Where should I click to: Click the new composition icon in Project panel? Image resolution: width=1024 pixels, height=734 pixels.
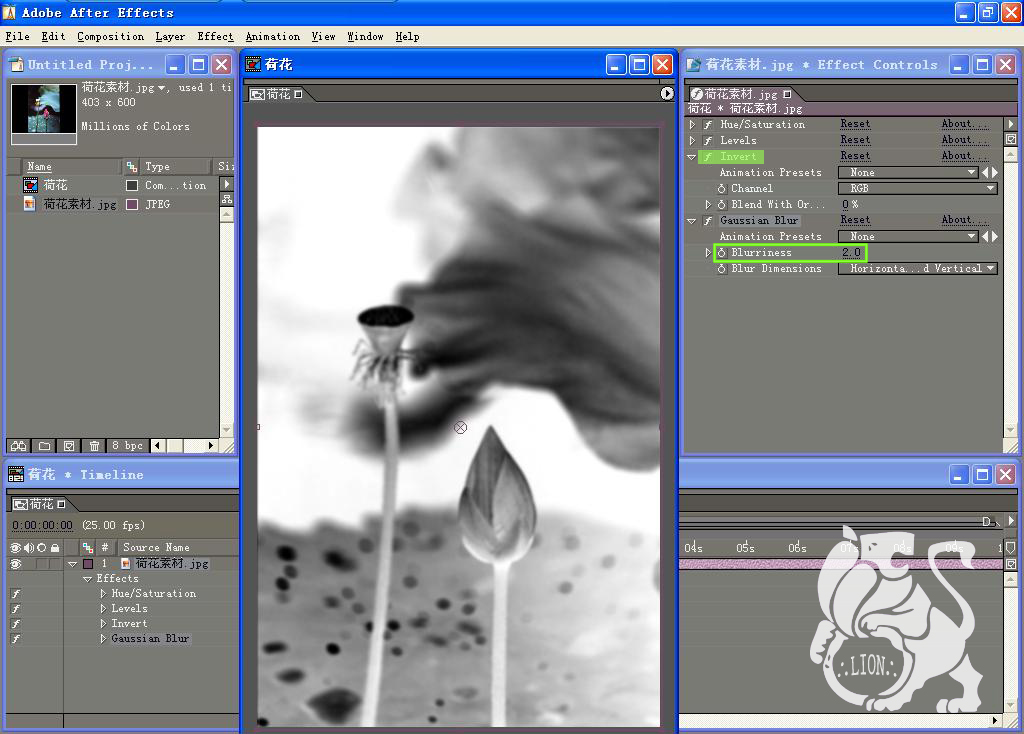[x=69, y=446]
